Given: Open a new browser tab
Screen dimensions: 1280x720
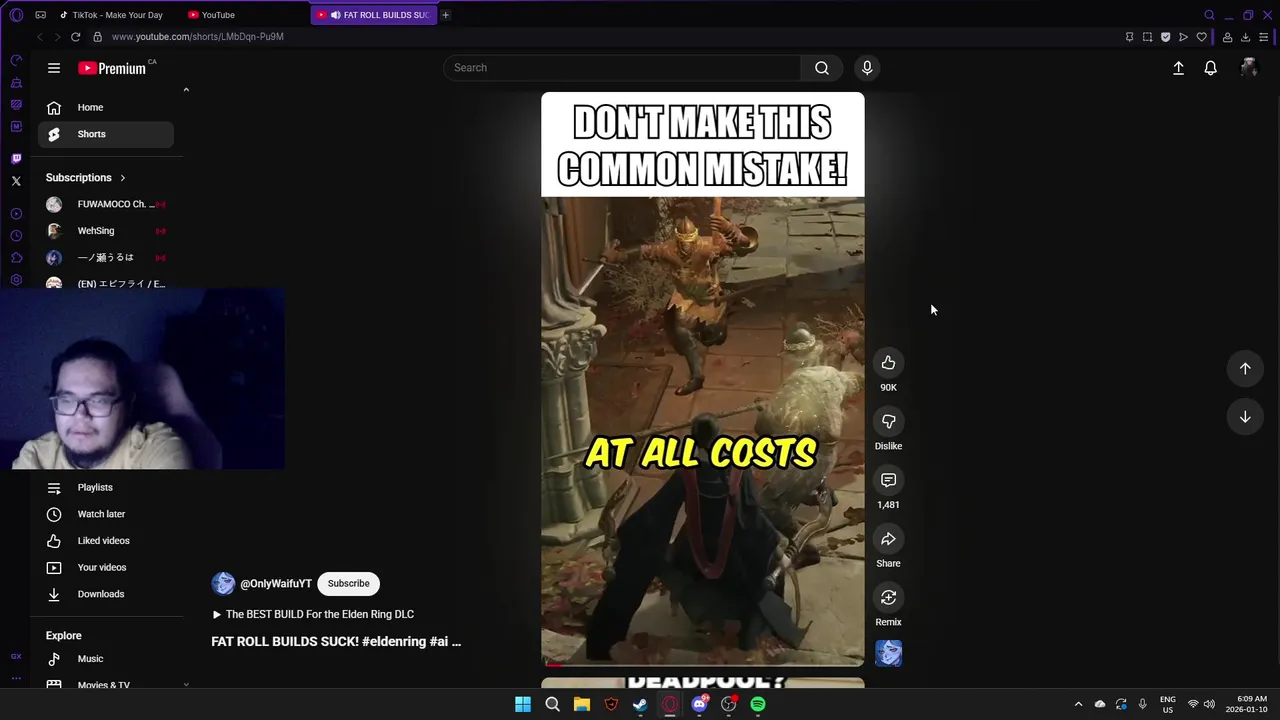Looking at the screenshot, I should [445, 15].
